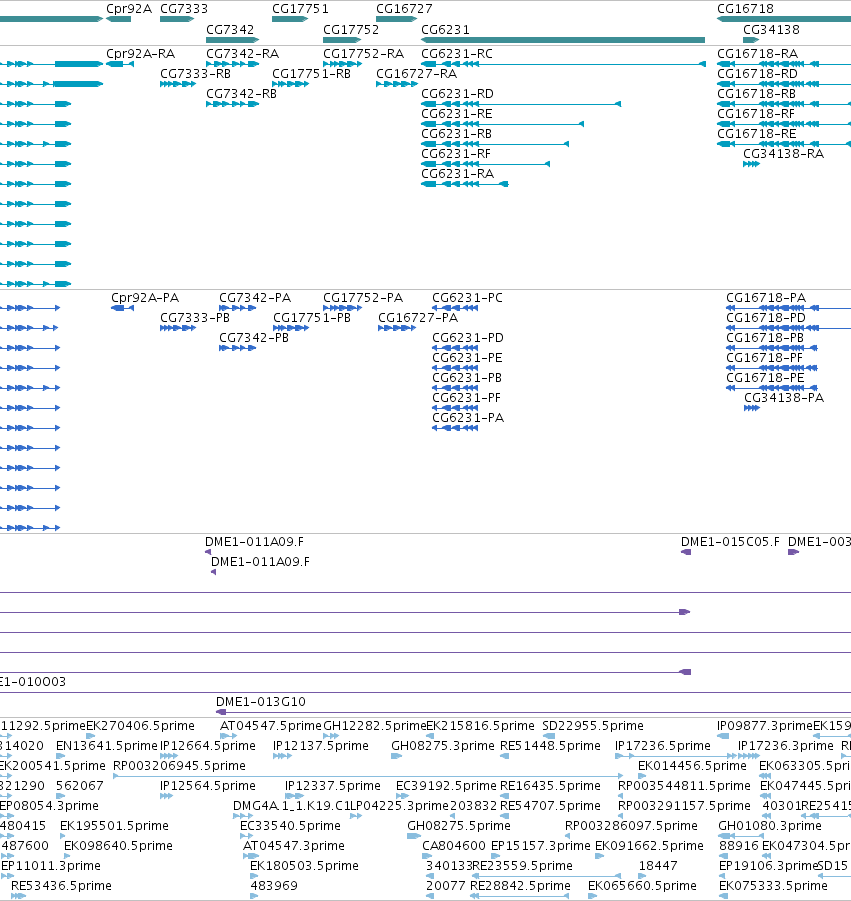Click protein CG17752-PA
The image size is (851, 901).
[x=363, y=298]
